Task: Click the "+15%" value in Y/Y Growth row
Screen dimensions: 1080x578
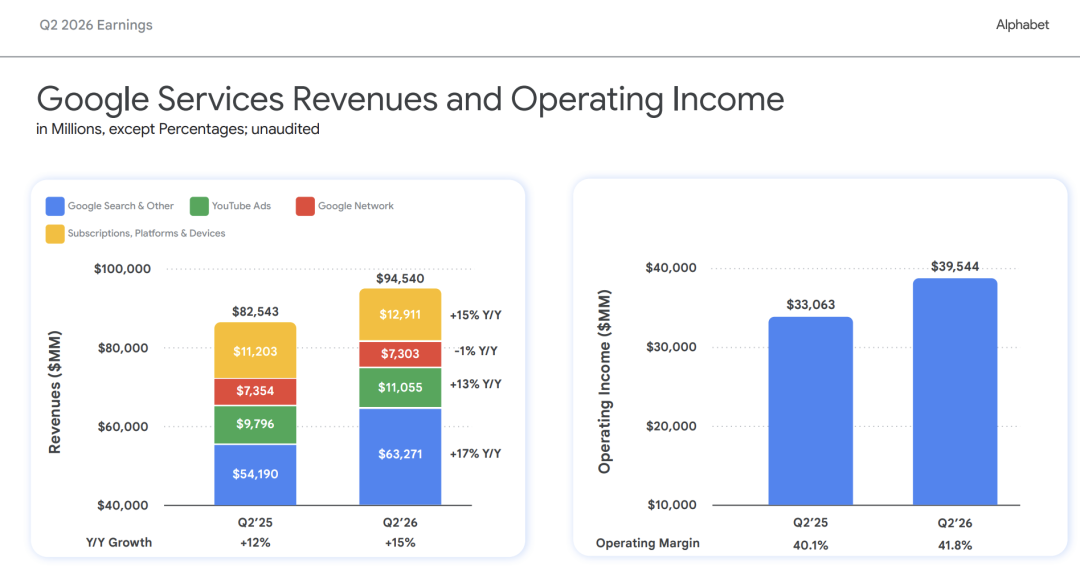Action: (400, 543)
